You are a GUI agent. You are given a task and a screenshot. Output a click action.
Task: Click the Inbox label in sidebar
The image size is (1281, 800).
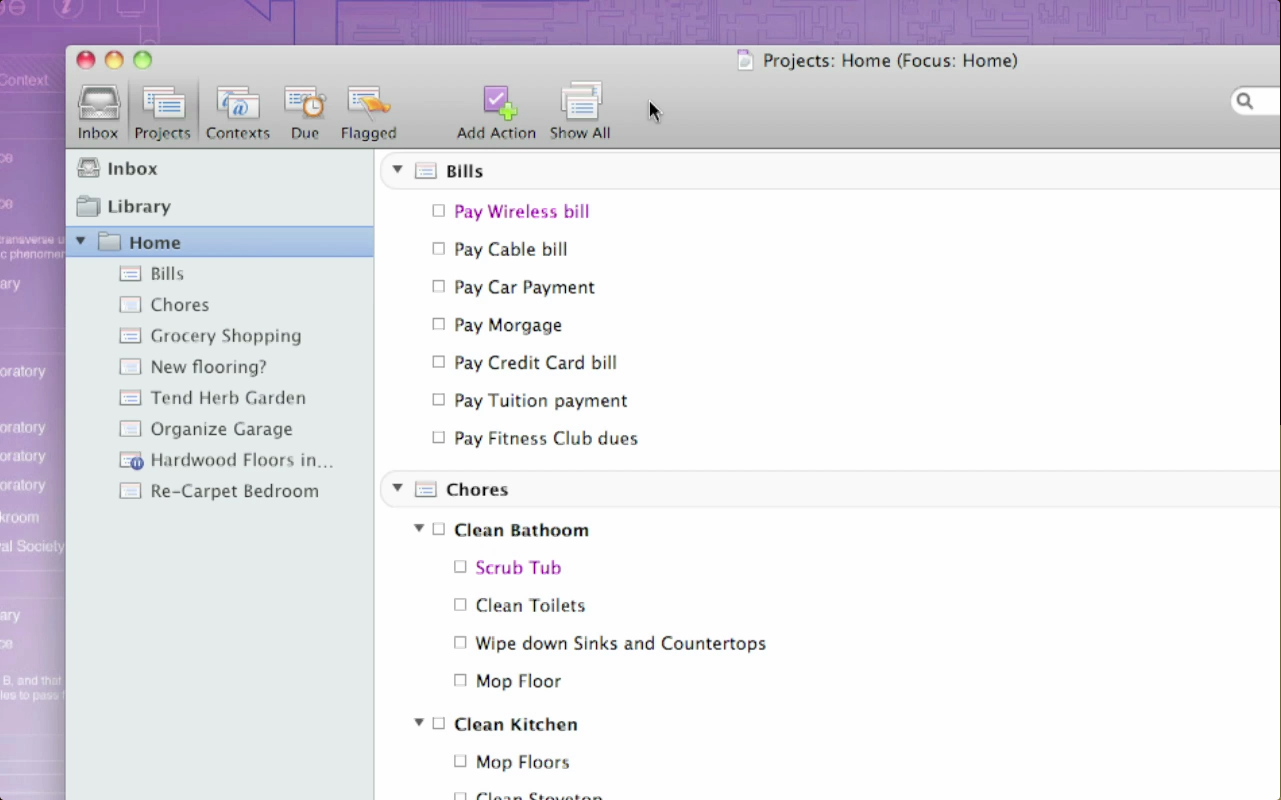[133, 169]
